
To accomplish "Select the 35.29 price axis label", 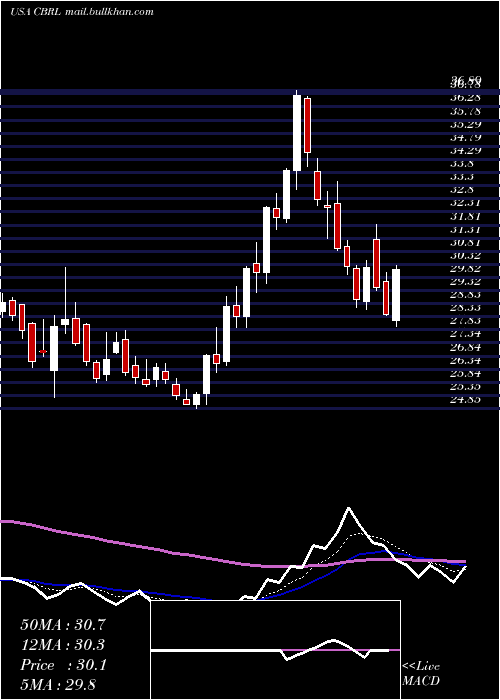I will [x=466, y=124].
